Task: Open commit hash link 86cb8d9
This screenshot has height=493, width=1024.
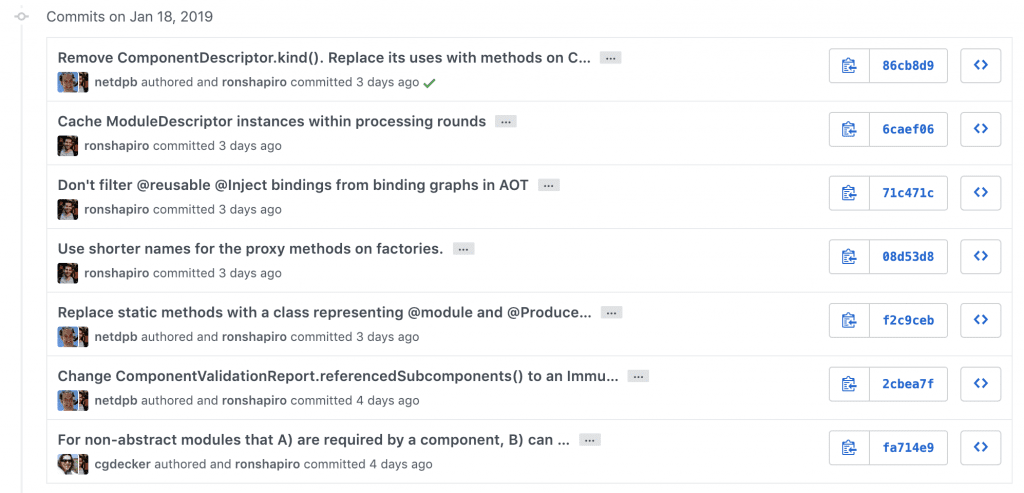Action: 908,66
